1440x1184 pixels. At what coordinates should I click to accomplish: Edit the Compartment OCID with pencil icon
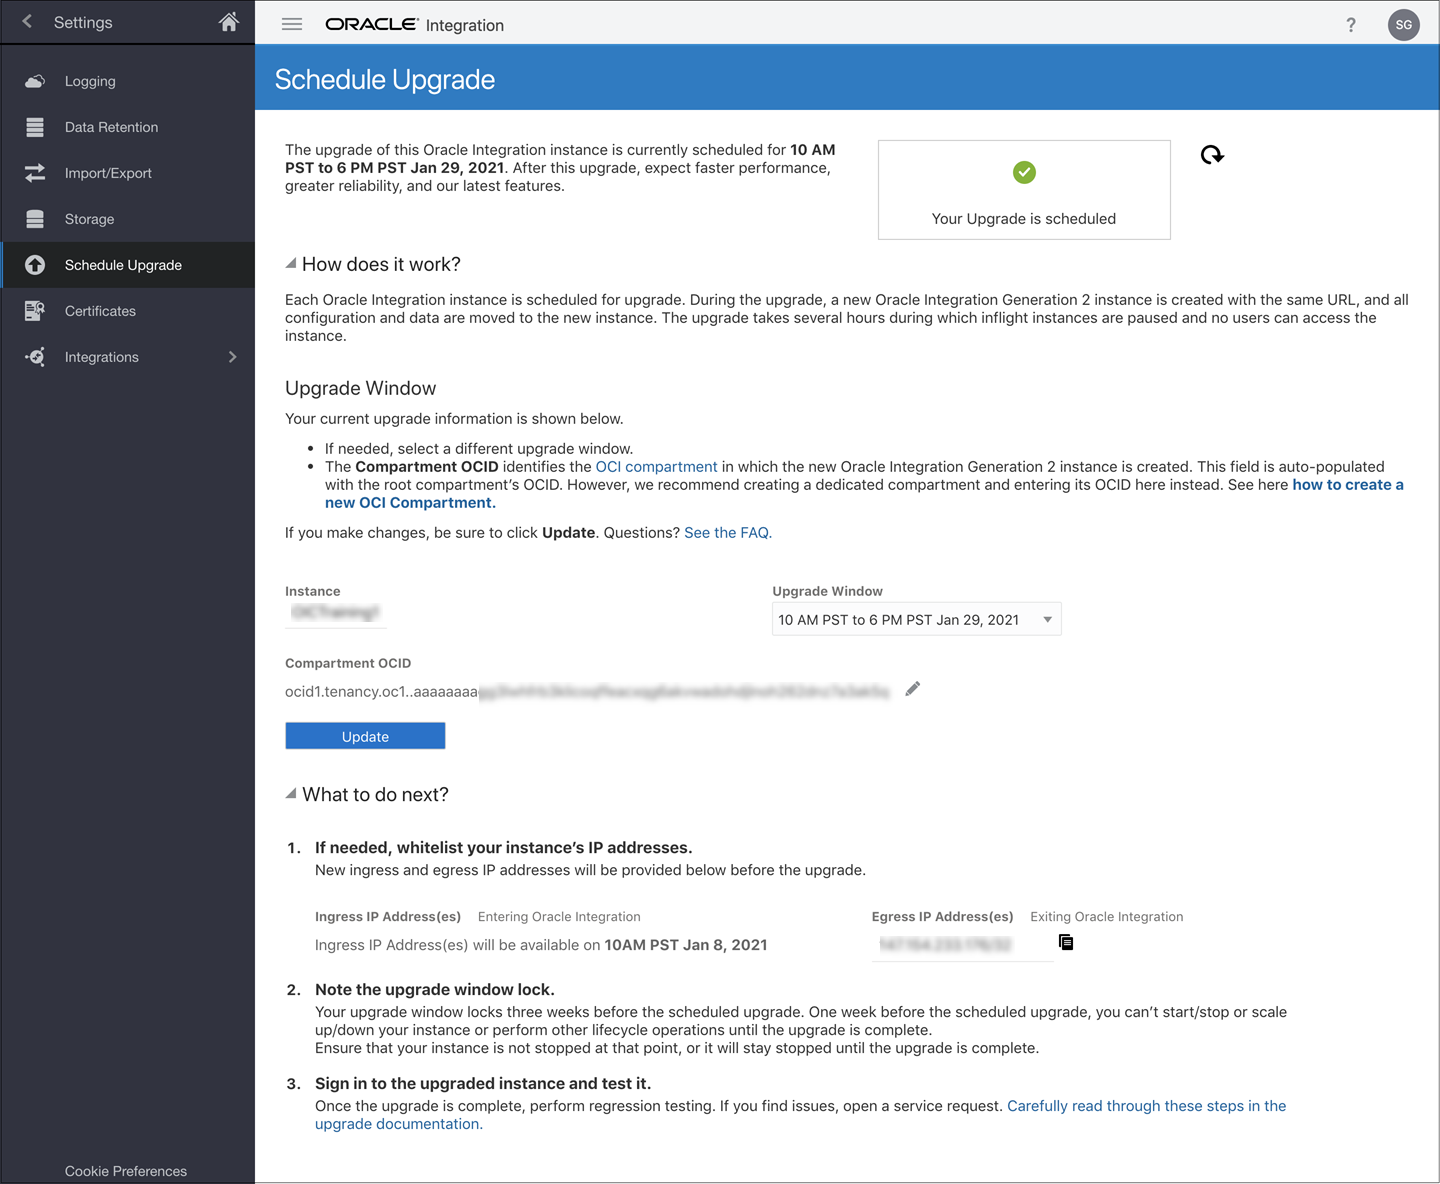(x=911, y=689)
